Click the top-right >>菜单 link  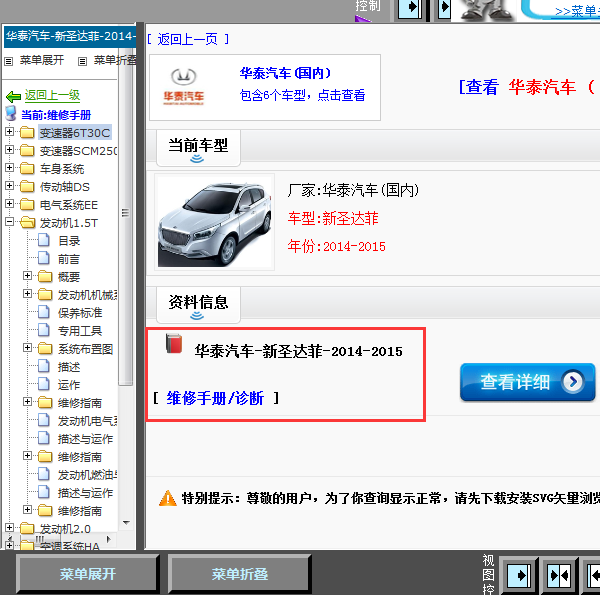pos(577,11)
